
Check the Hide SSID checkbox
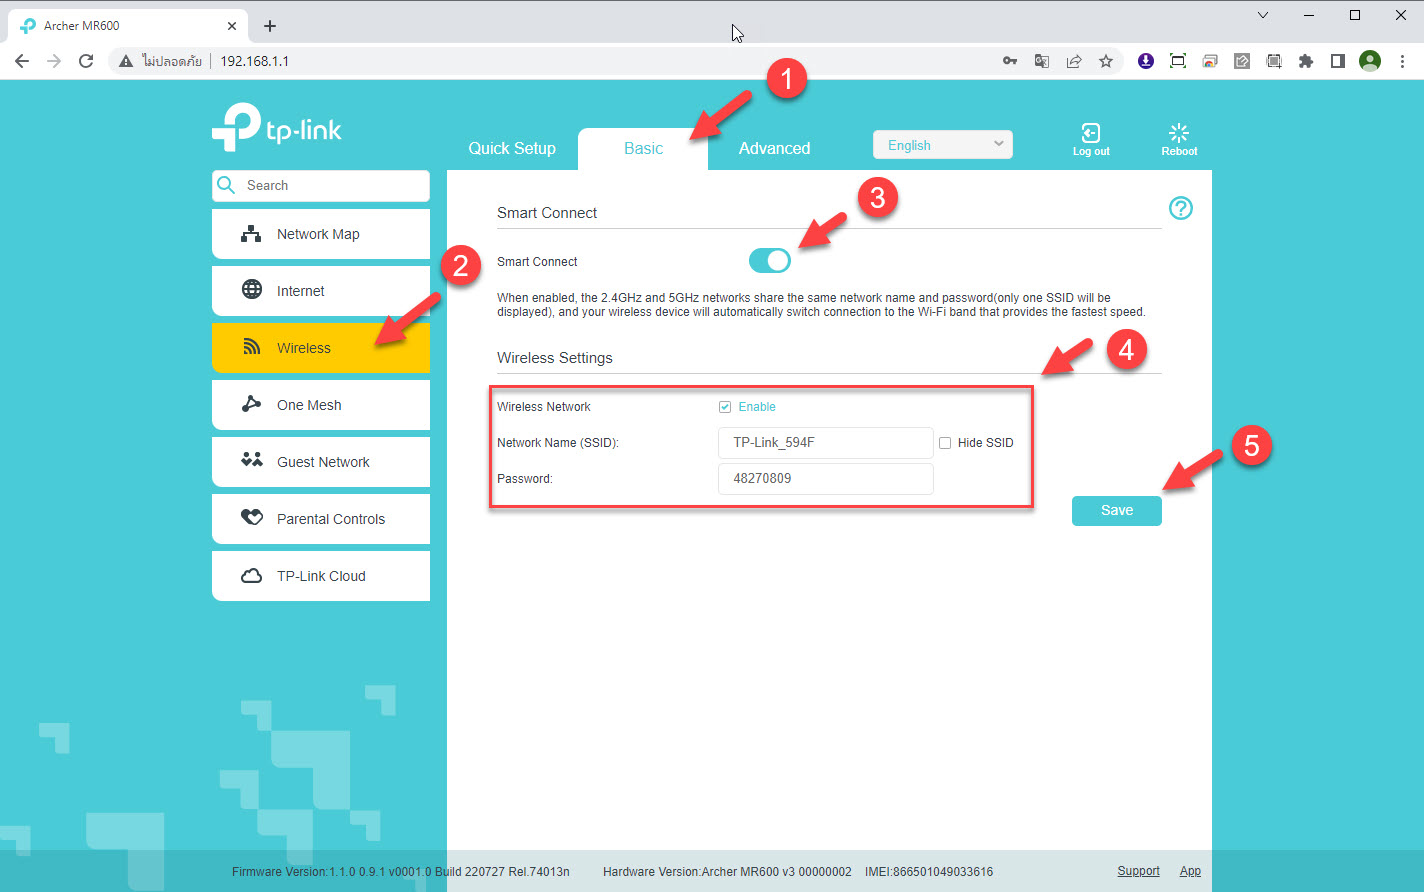point(945,443)
